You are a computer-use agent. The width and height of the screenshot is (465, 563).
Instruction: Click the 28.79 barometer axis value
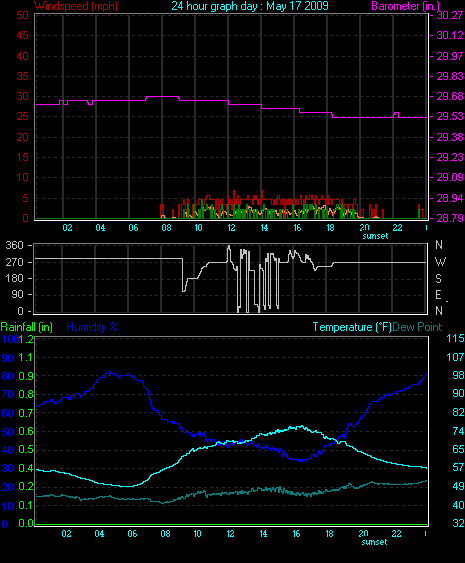(x=450, y=218)
